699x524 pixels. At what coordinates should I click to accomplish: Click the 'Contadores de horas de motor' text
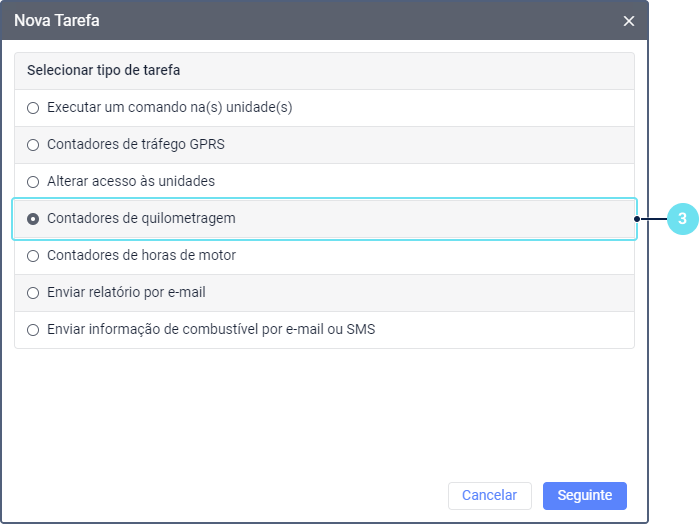[141, 255]
